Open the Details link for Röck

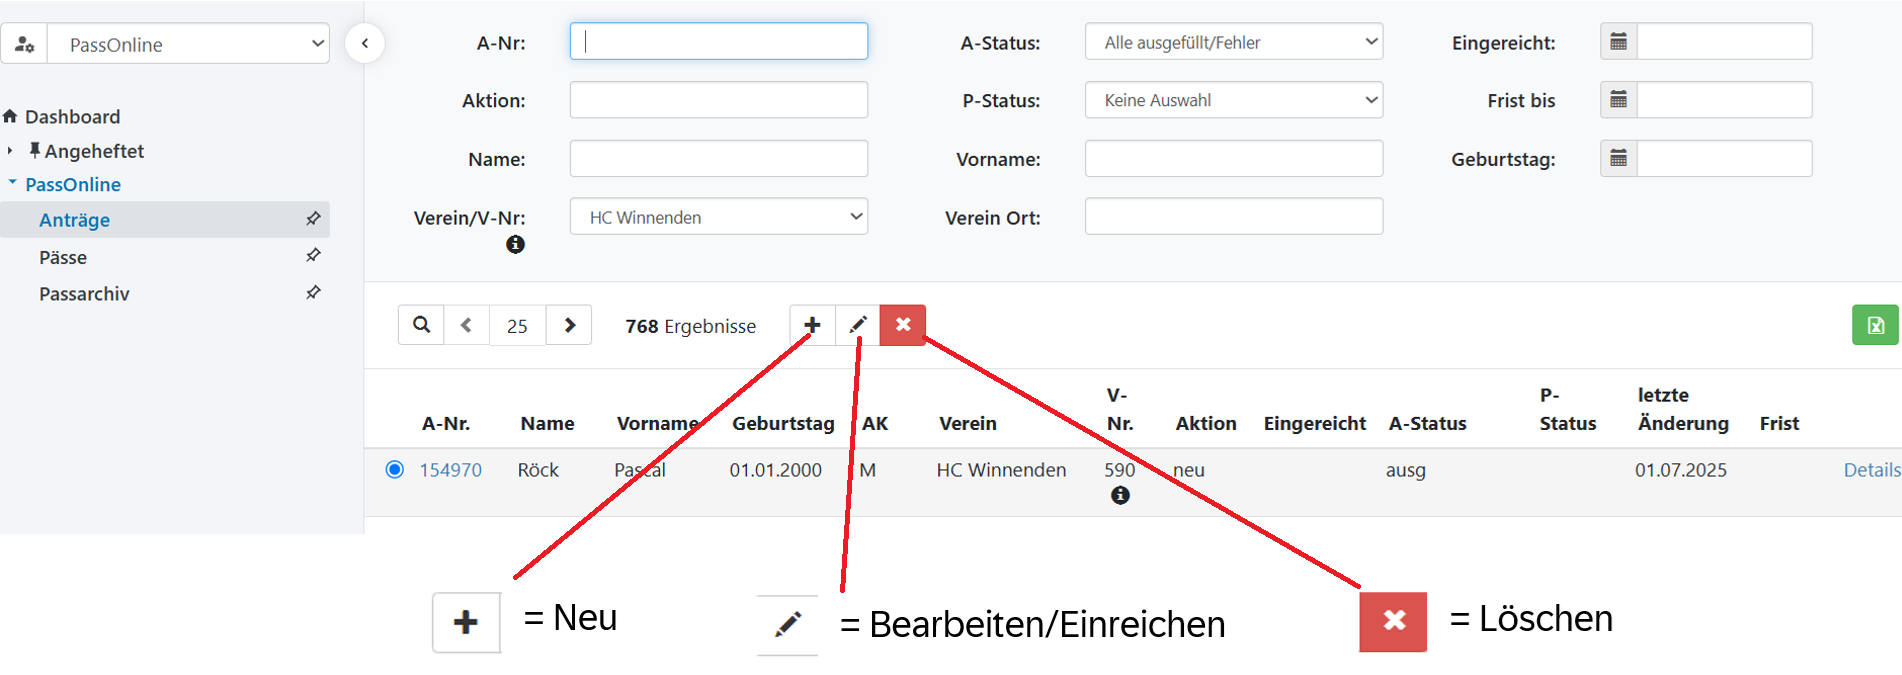point(1871,470)
